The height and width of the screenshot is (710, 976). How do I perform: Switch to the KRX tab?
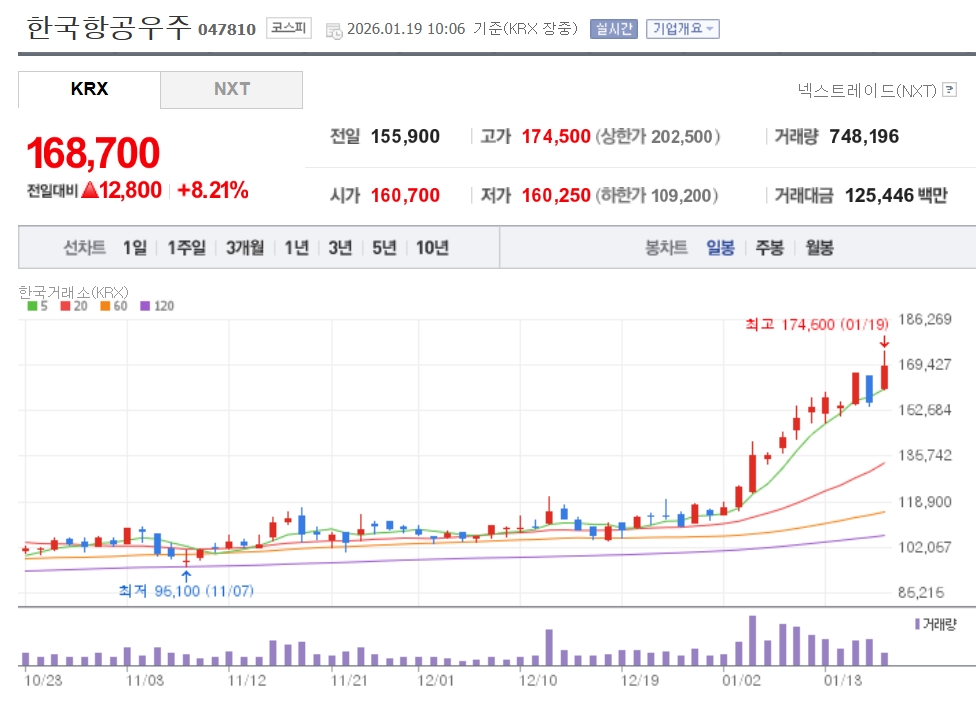[89, 89]
